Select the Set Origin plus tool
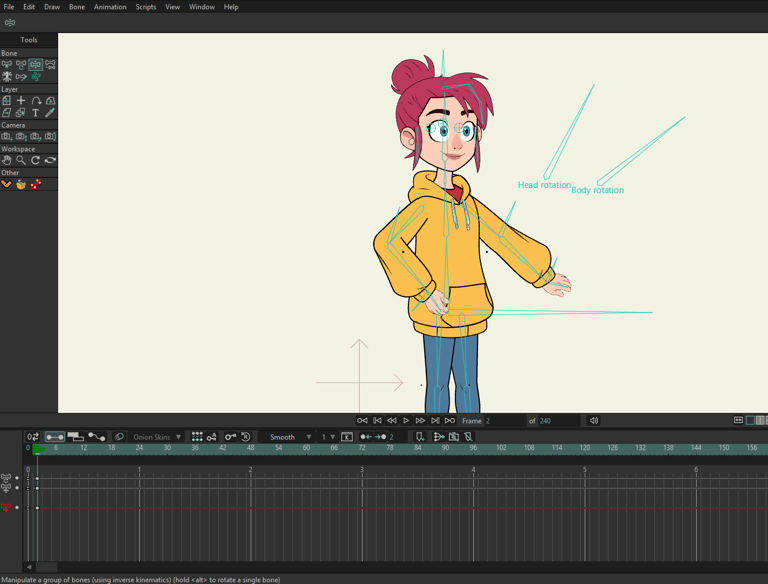 [x=21, y=101]
